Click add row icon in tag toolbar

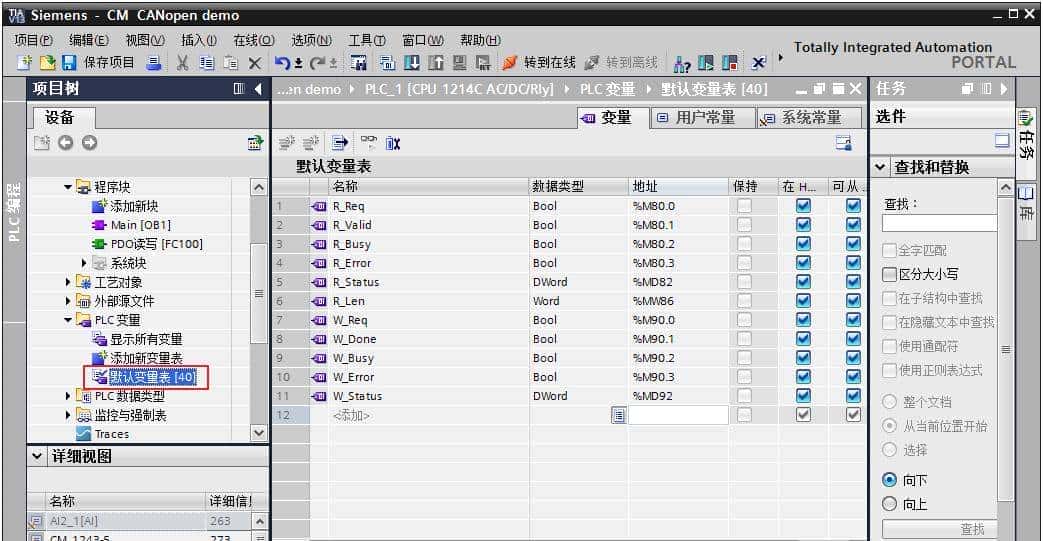[x=311, y=142]
